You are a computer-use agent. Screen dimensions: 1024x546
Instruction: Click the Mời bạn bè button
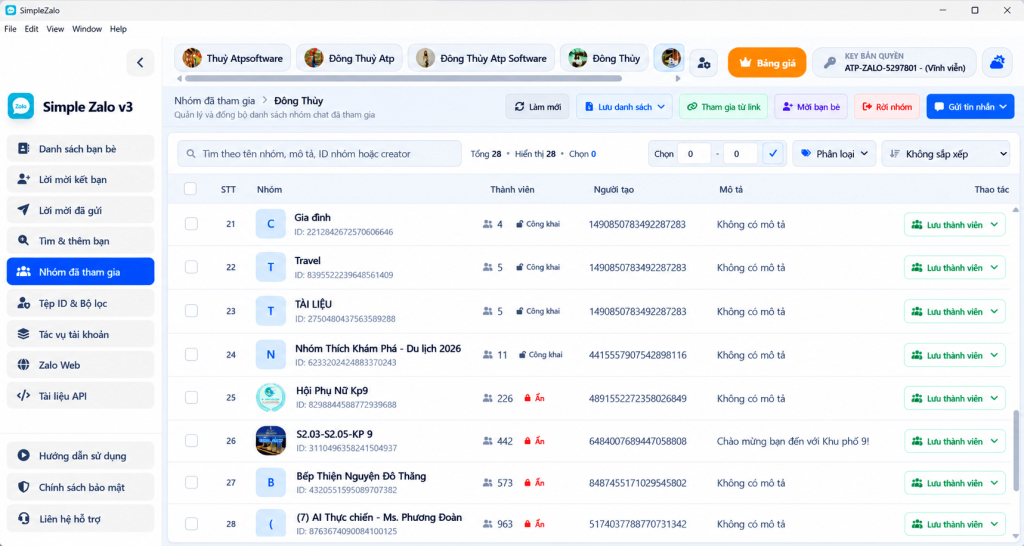[811, 106]
